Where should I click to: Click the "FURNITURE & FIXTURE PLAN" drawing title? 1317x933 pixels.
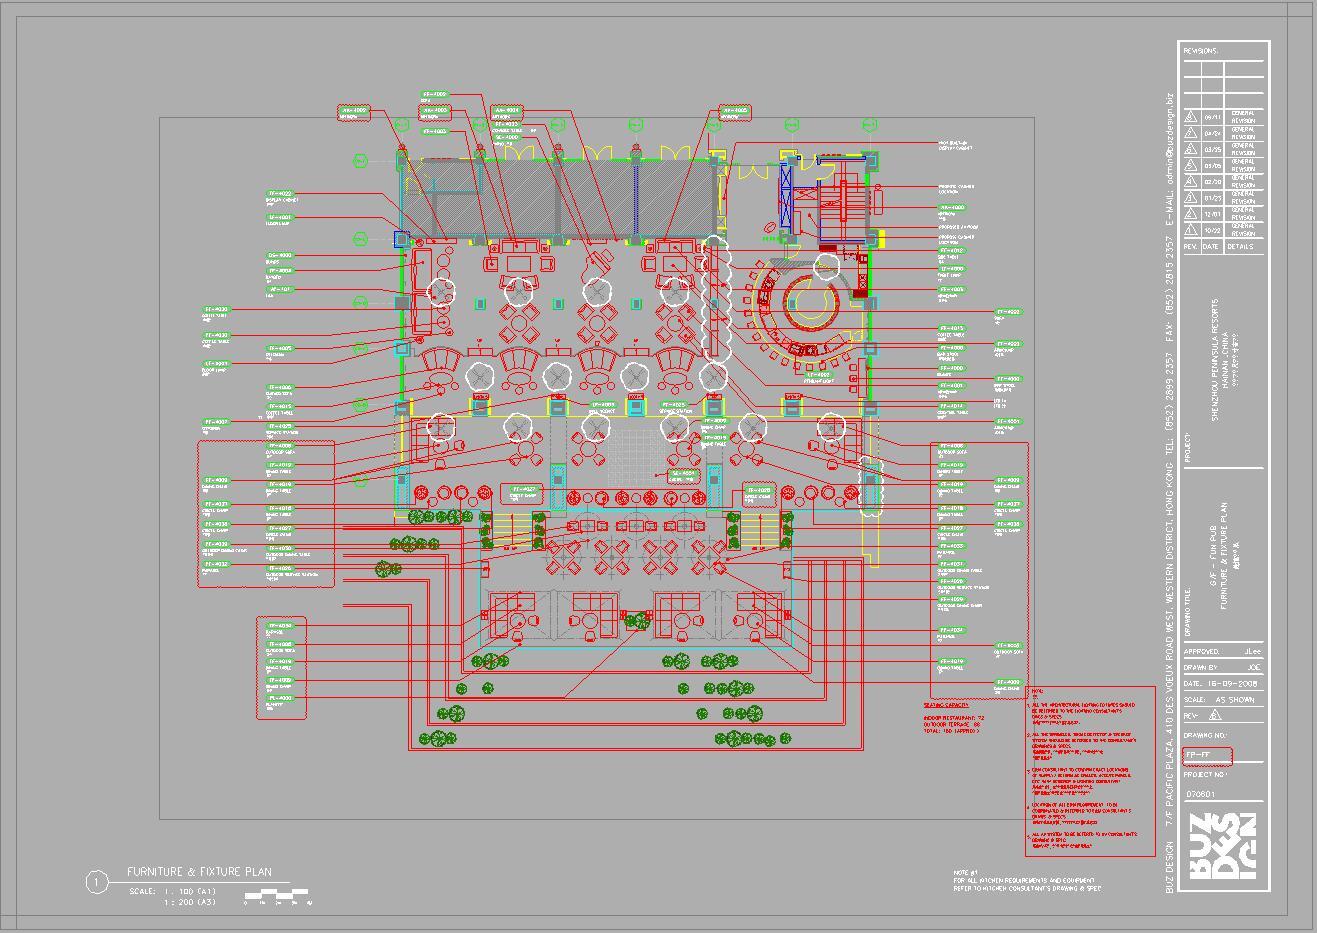[x=199, y=872]
